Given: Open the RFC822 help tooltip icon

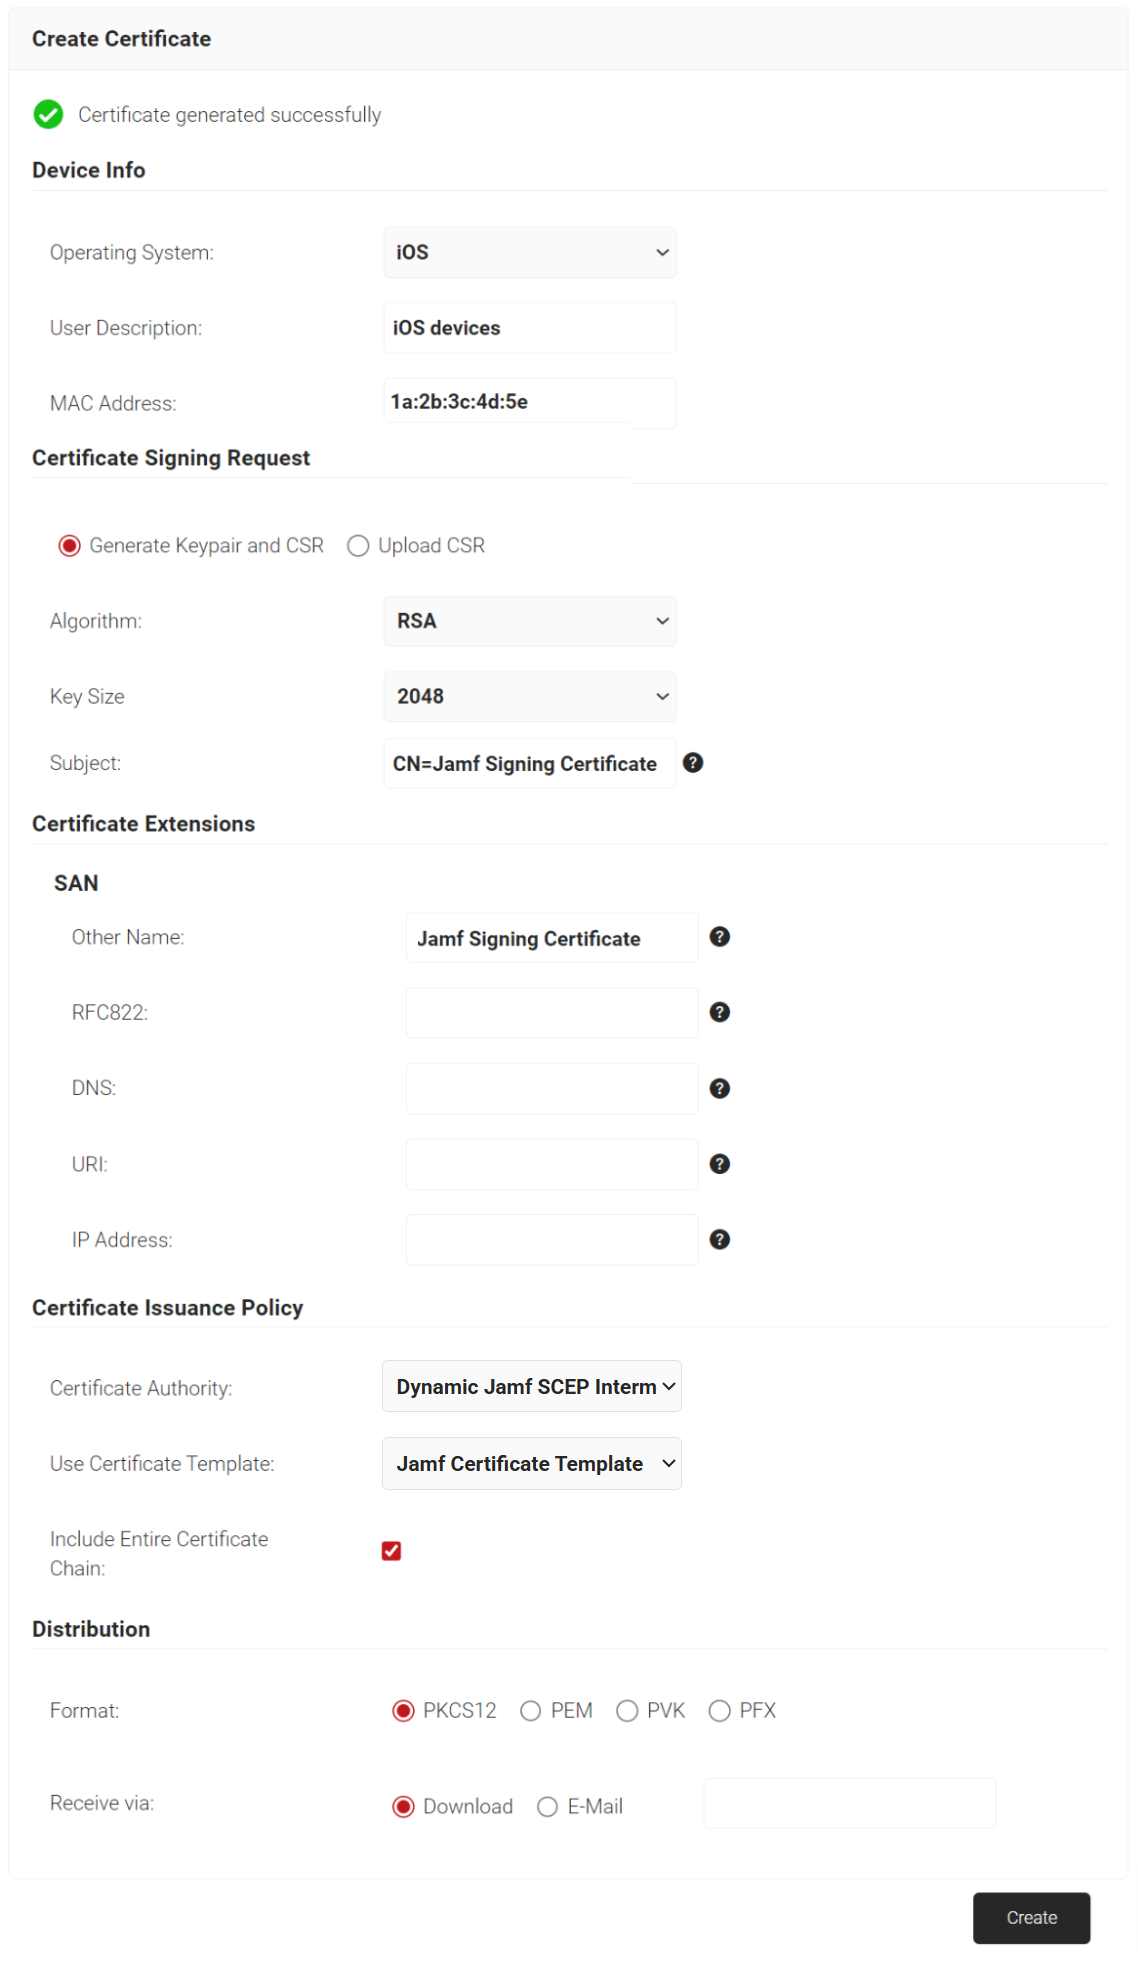Looking at the screenshot, I should [719, 1012].
